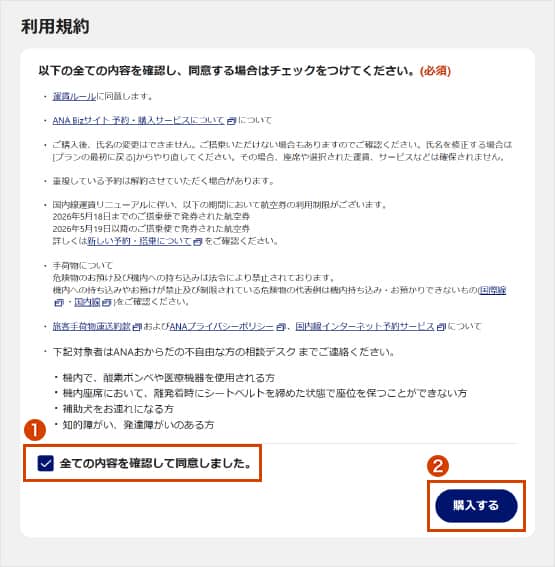The image size is (555, 567).
Task: Open the 国内線 prohibited items link
Action: point(87,302)
